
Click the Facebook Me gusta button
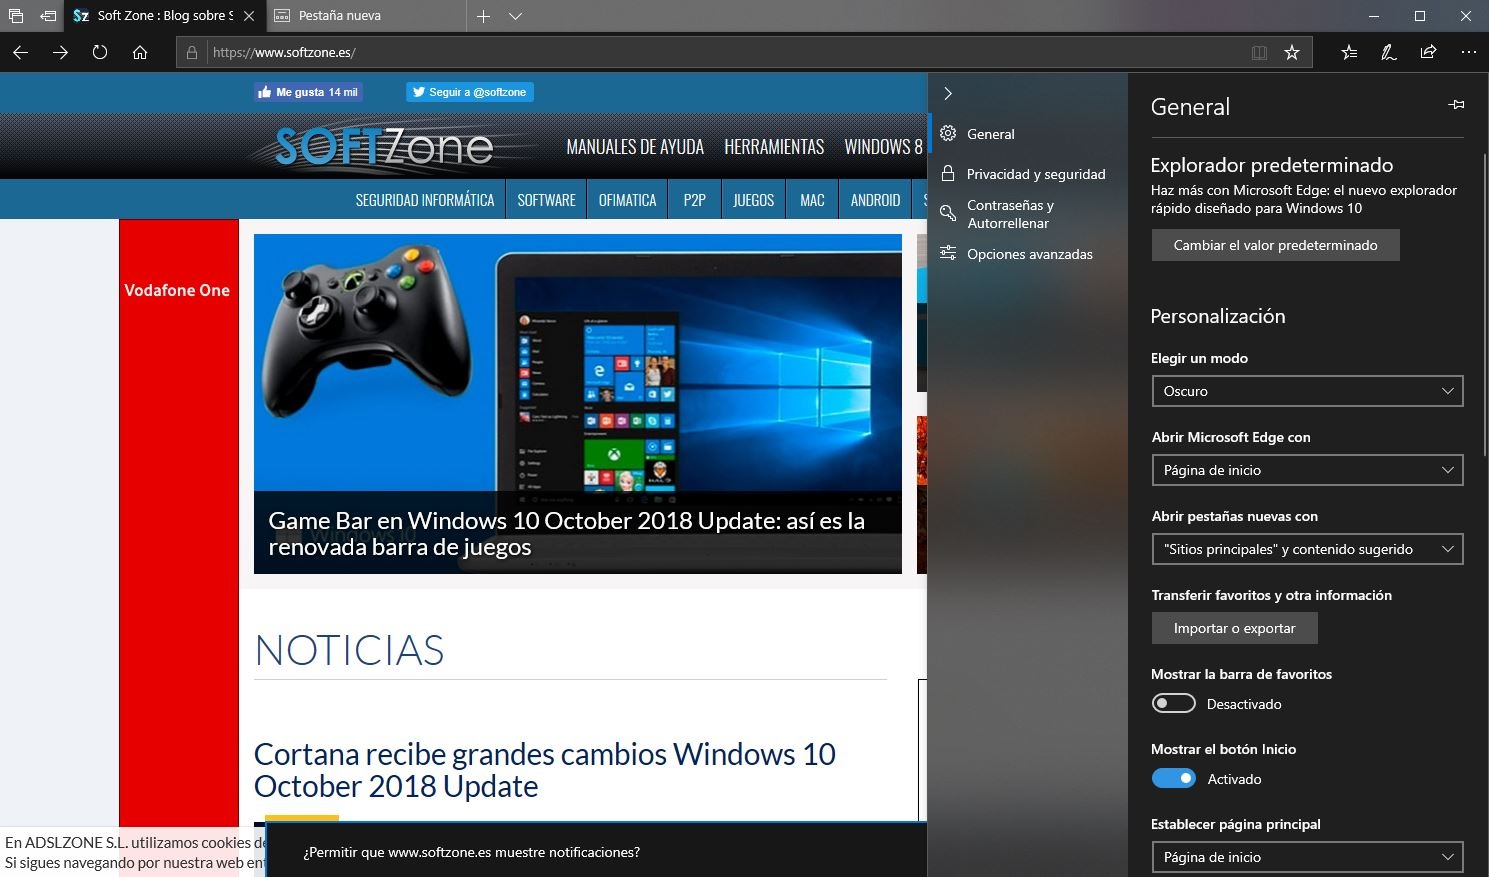308,92
